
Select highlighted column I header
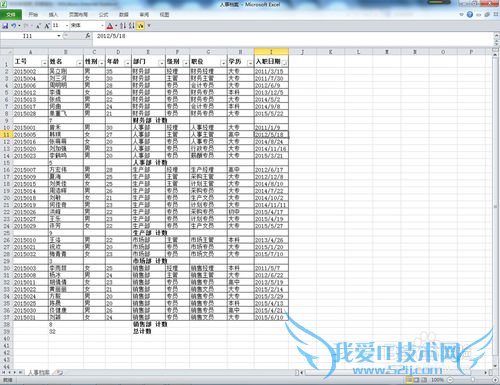pyautogui.click(x=271, y=52)
